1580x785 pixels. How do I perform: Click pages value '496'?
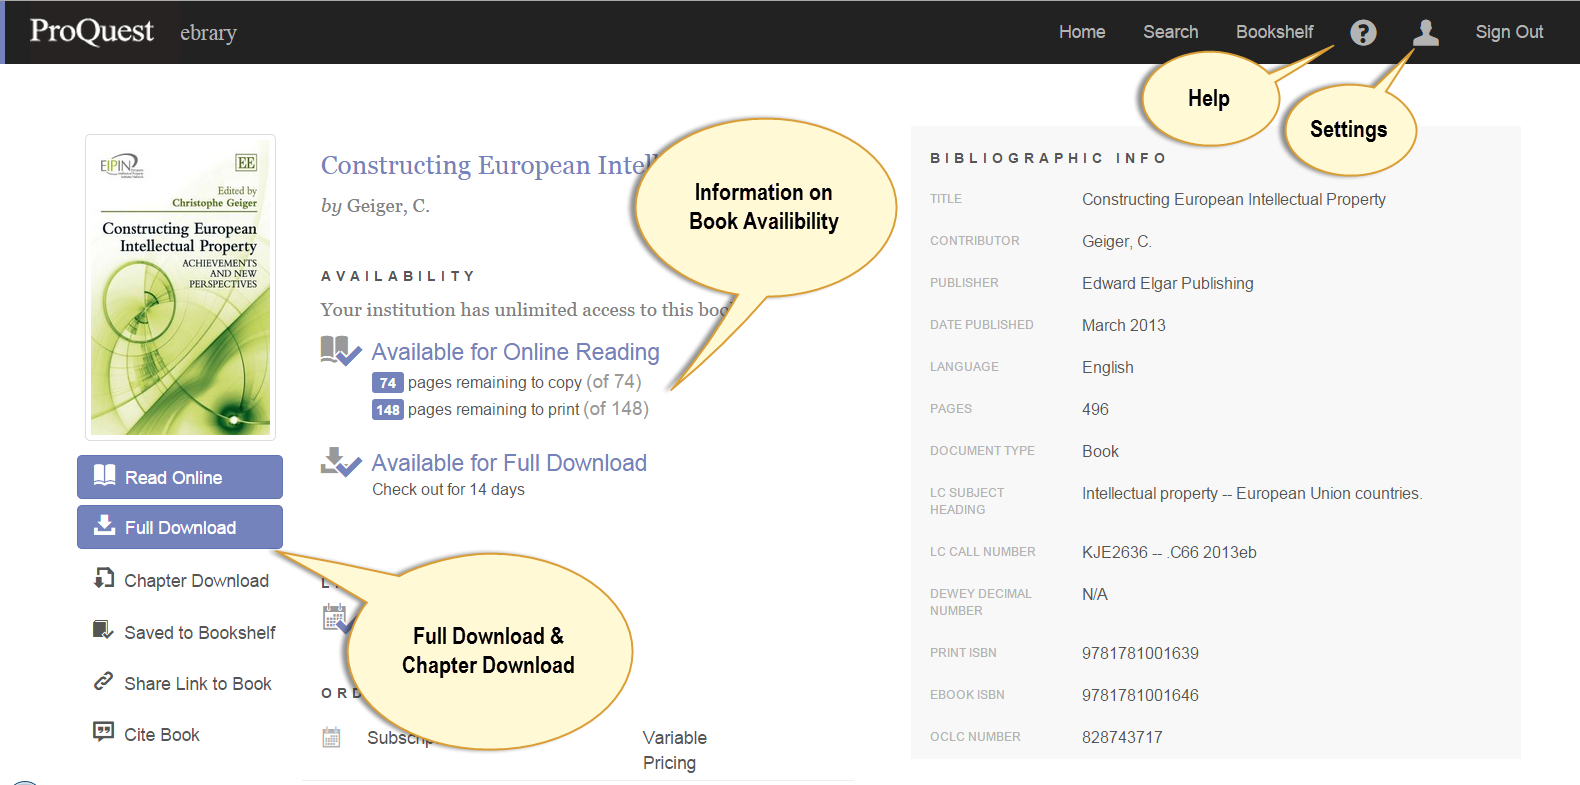(1095, 409)
